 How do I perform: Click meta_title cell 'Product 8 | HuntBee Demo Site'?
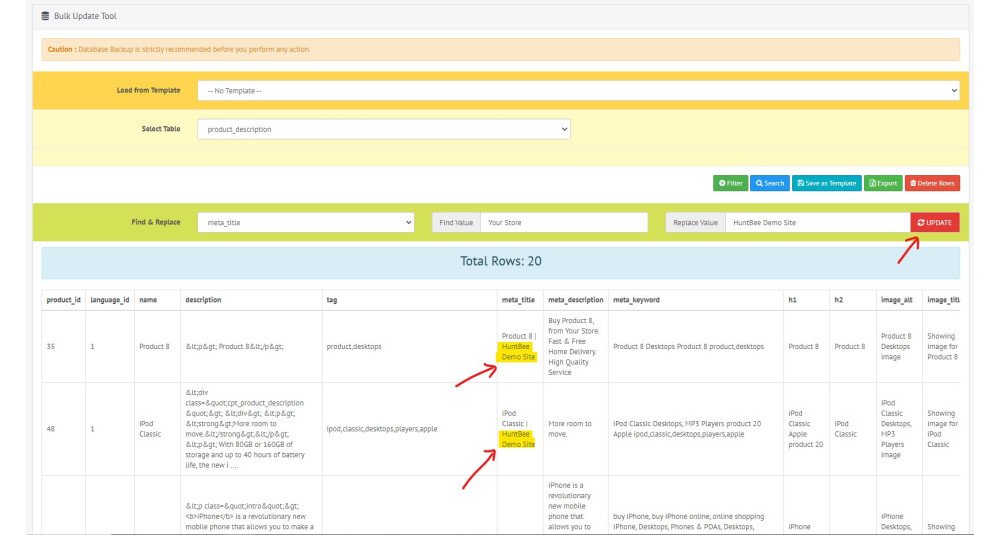tap(518, 346)
